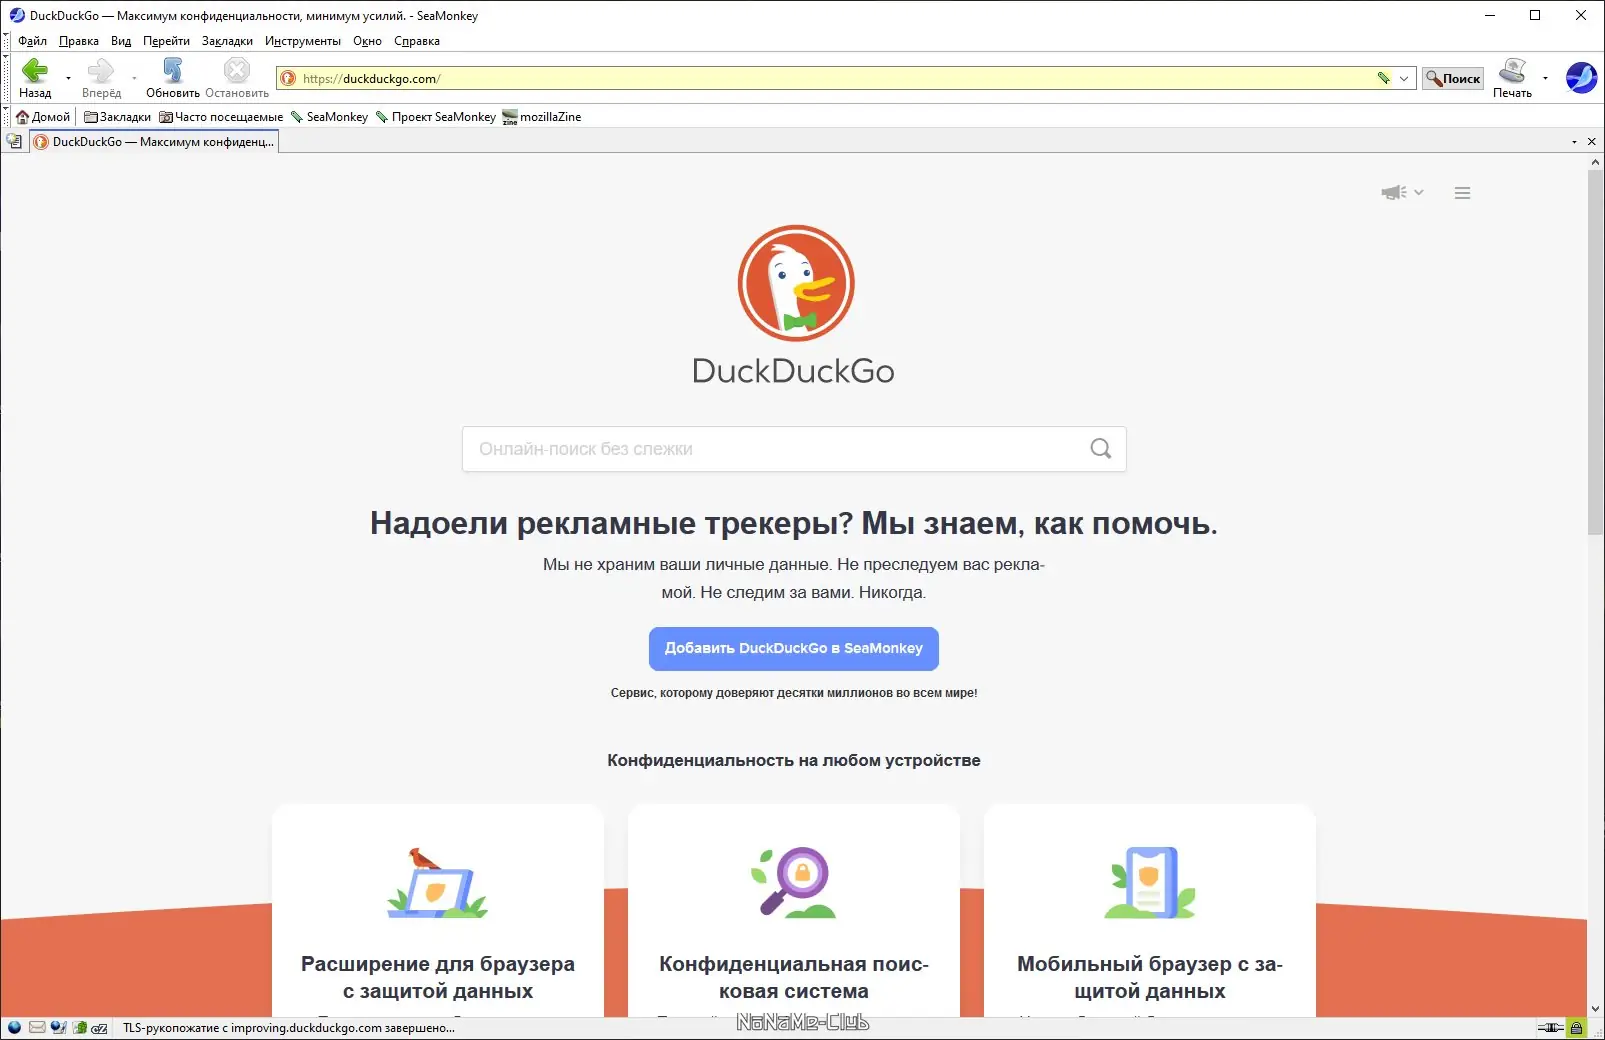Collapse the navigation toolbar using its grippy
The height and width of the screenshot is (1040, 1605).
pyautogui.click(x=6, y=78)
